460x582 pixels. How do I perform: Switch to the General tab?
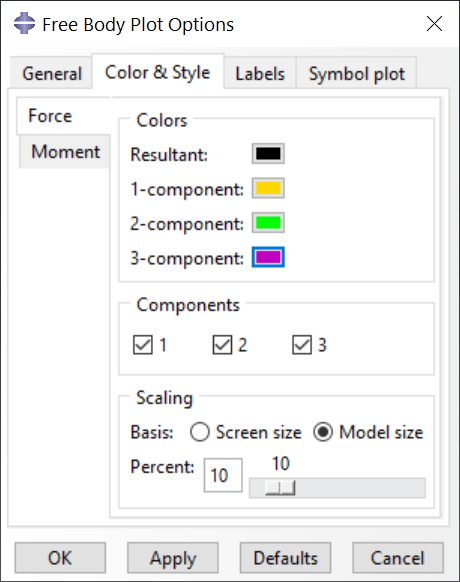(52, 73)
